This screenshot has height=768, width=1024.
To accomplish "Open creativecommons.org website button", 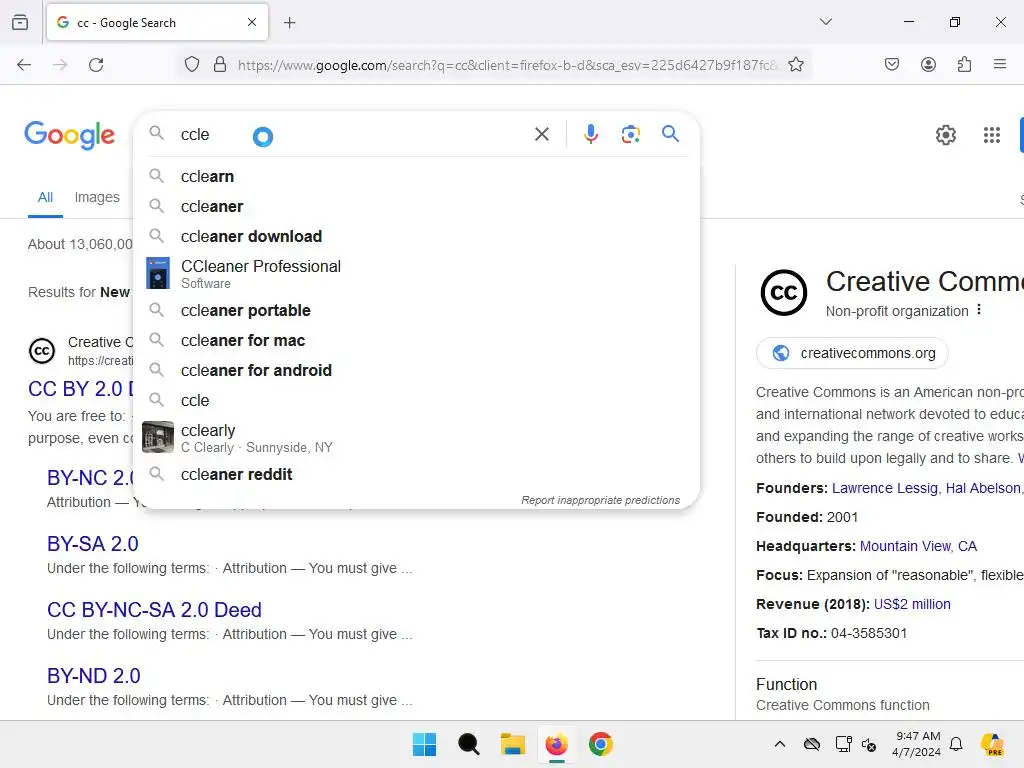I will coord(852,353).
